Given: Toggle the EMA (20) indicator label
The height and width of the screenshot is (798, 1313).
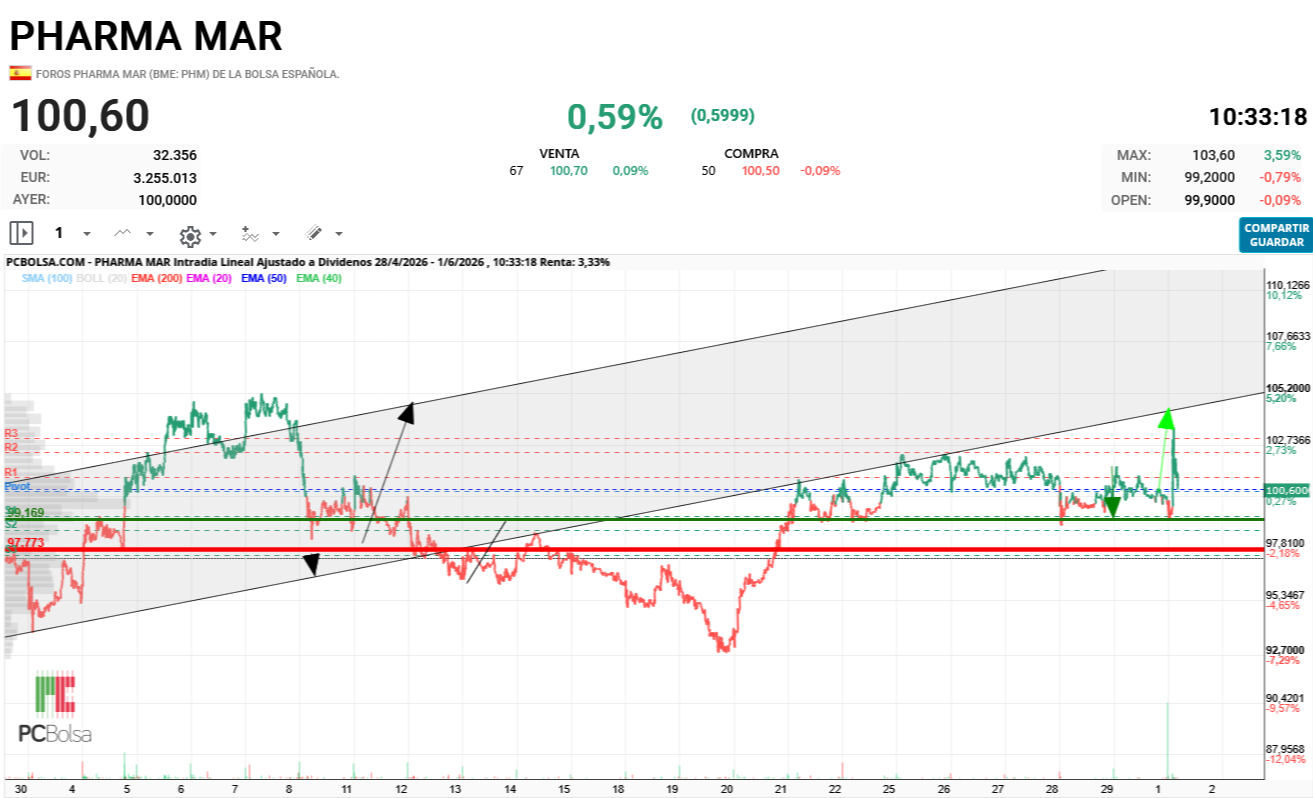Looking at the screenshot, I should [208, 278].
